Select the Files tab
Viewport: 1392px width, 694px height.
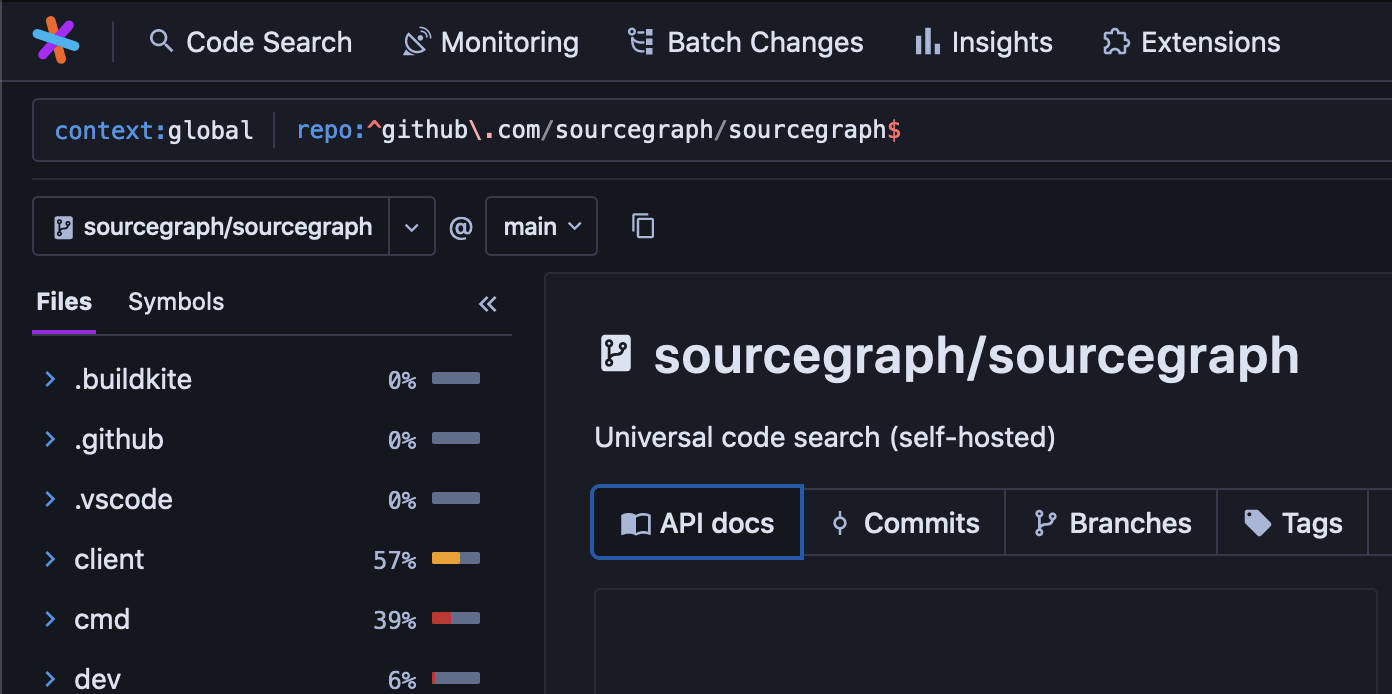[x=63, y=301]
